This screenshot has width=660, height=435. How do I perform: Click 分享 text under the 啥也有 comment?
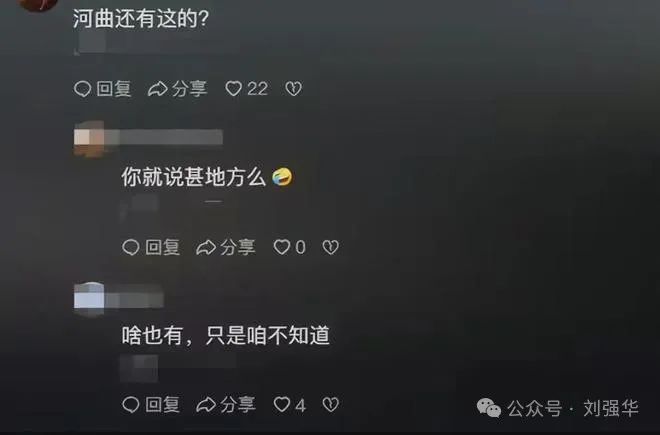click(x=238, y=405)
